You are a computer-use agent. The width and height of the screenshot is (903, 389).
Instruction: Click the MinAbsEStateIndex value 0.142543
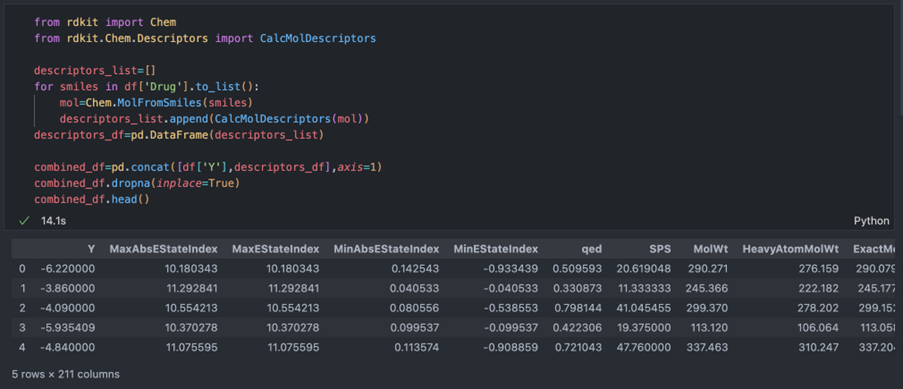click(416, 269)
